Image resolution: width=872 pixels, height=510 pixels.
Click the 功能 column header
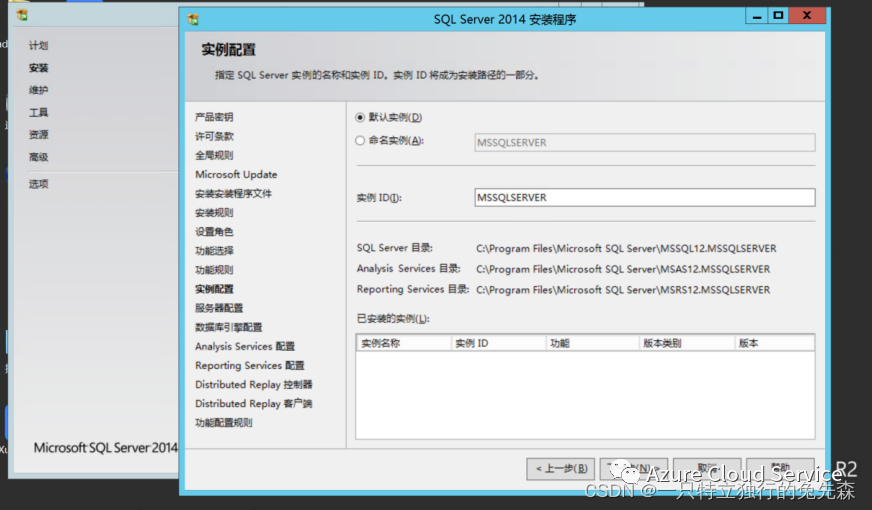pyautogui.click(x=592, y=343)
